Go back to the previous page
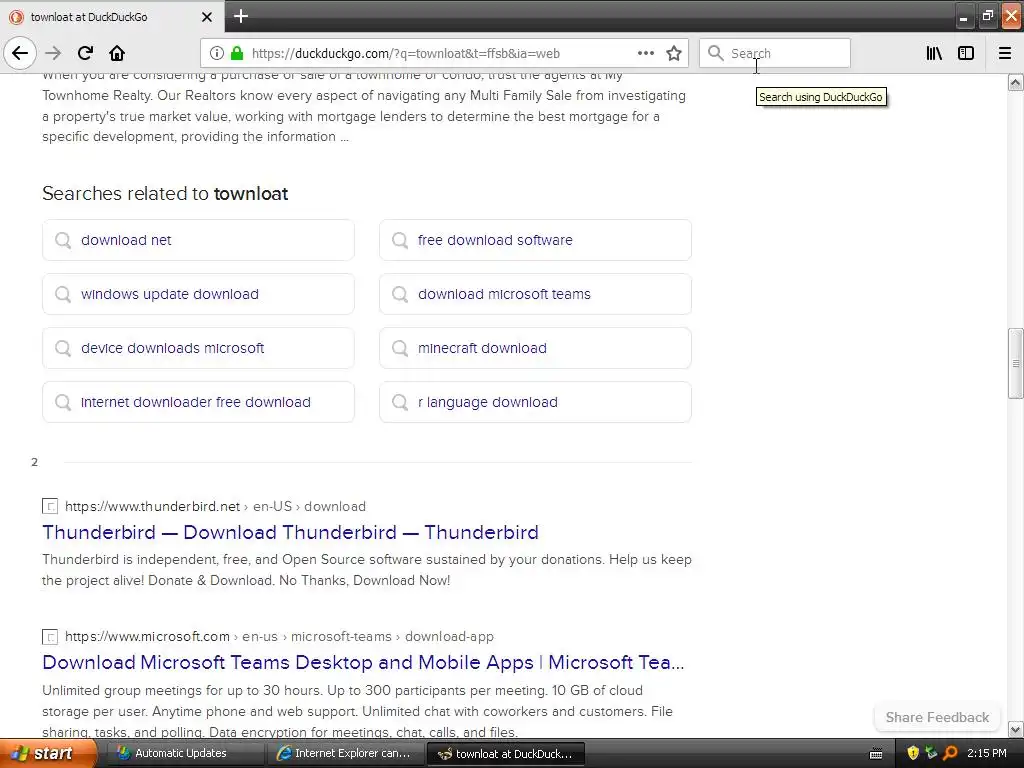 click(x=20, y=53)
